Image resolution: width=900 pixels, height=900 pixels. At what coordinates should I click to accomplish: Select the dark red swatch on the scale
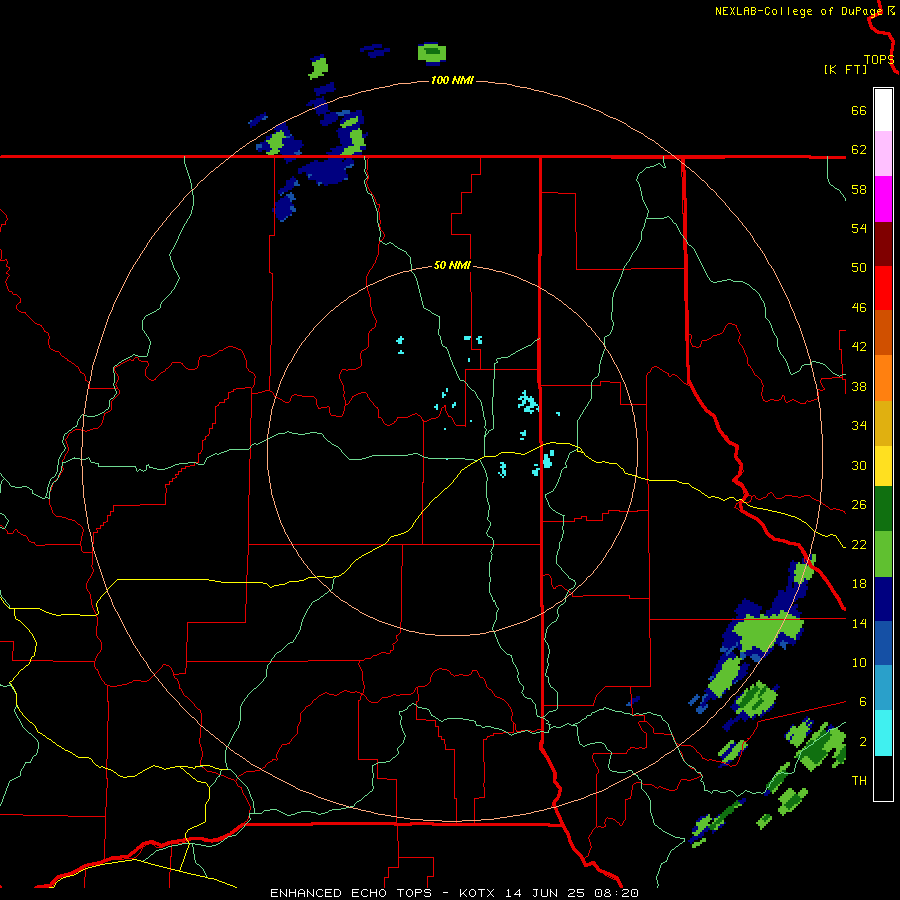(883, 244)
